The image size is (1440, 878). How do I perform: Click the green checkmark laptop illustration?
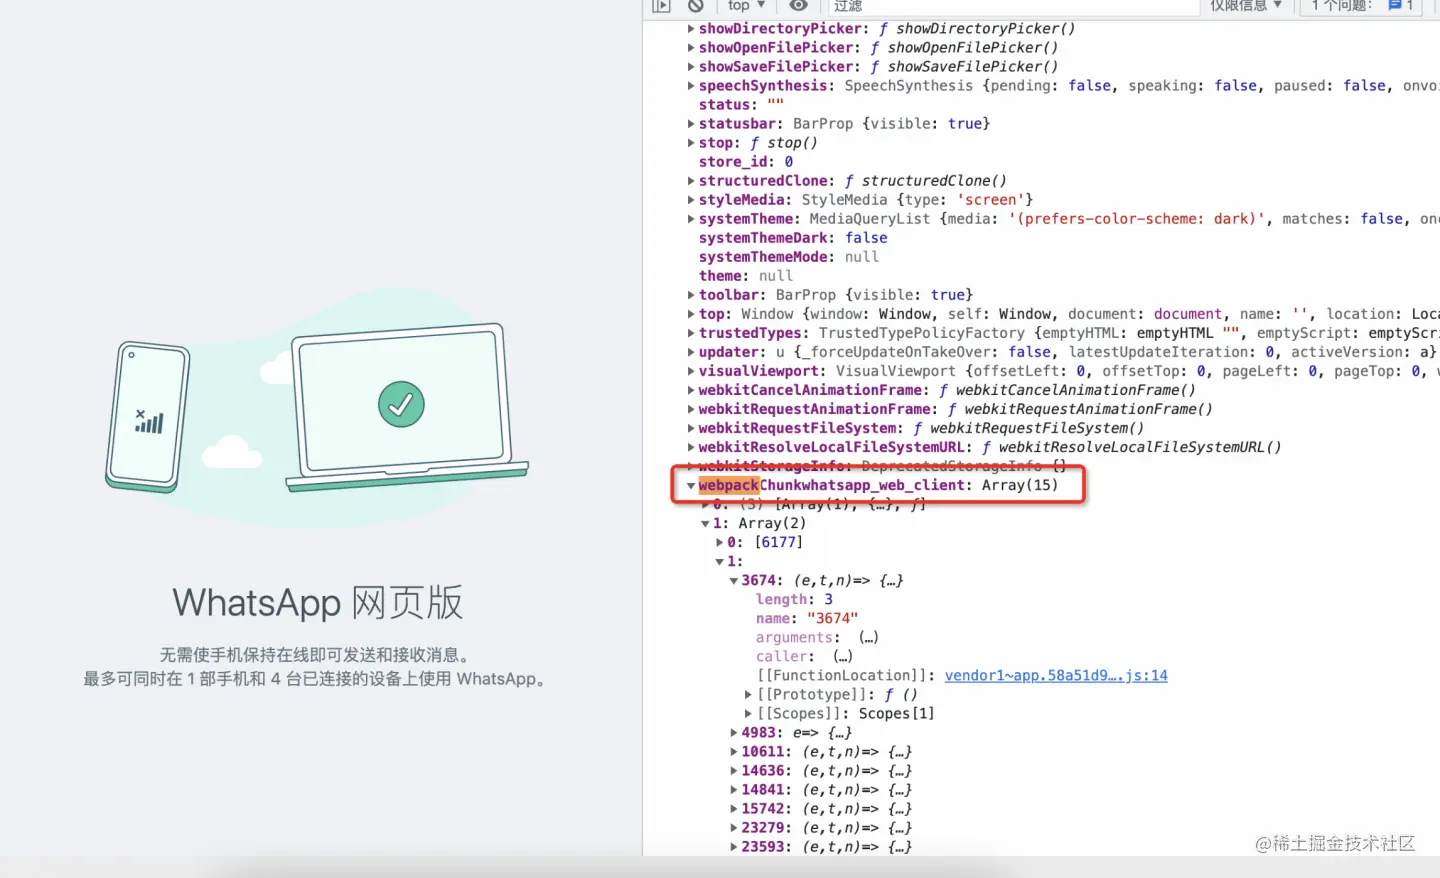[x=407, y=407]
